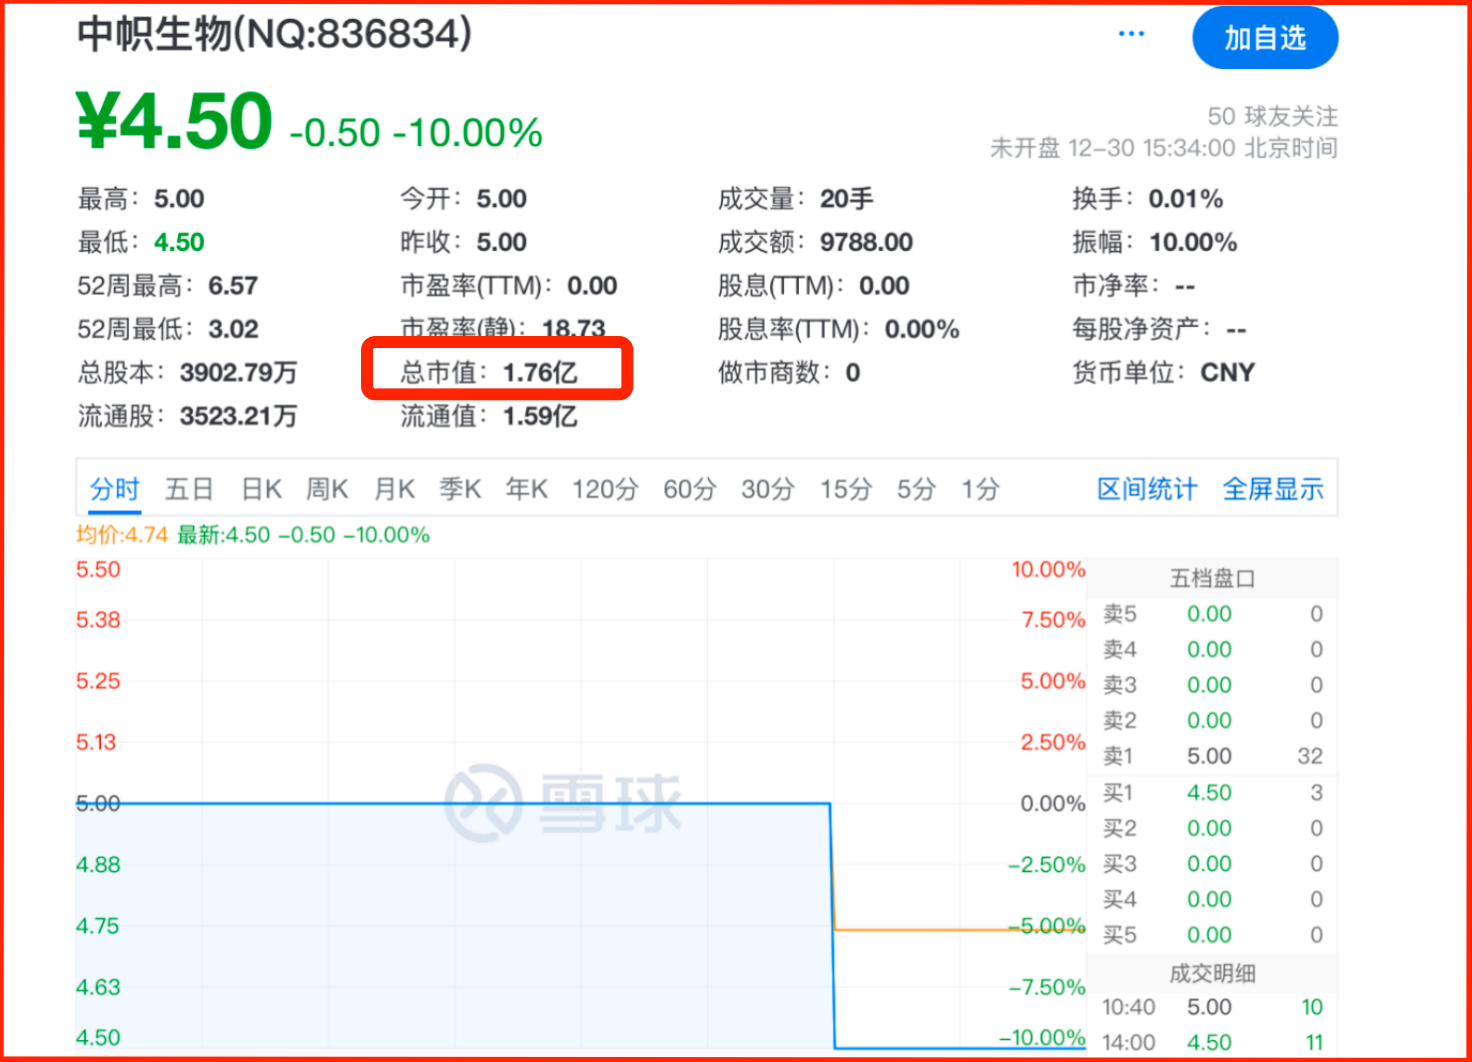Select the 年K chart period
1472x1062 pixels.
tap(526, 489)
